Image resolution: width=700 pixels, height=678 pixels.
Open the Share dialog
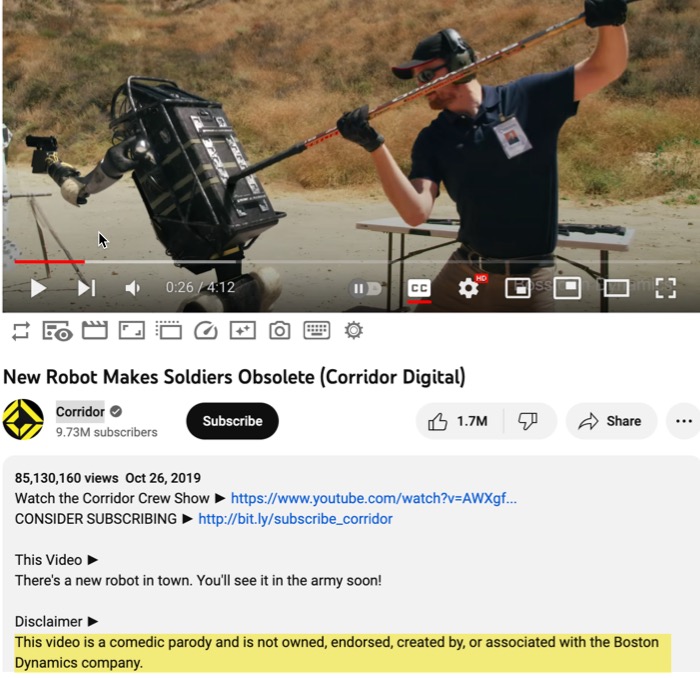coord(611,421)
